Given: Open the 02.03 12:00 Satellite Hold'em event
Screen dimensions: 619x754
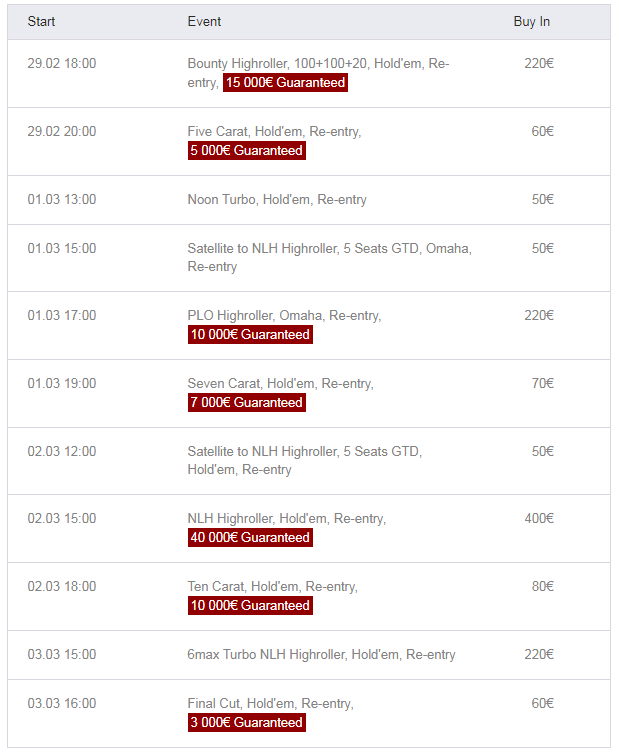Looking at the screenshot, I should pos(304,452).
